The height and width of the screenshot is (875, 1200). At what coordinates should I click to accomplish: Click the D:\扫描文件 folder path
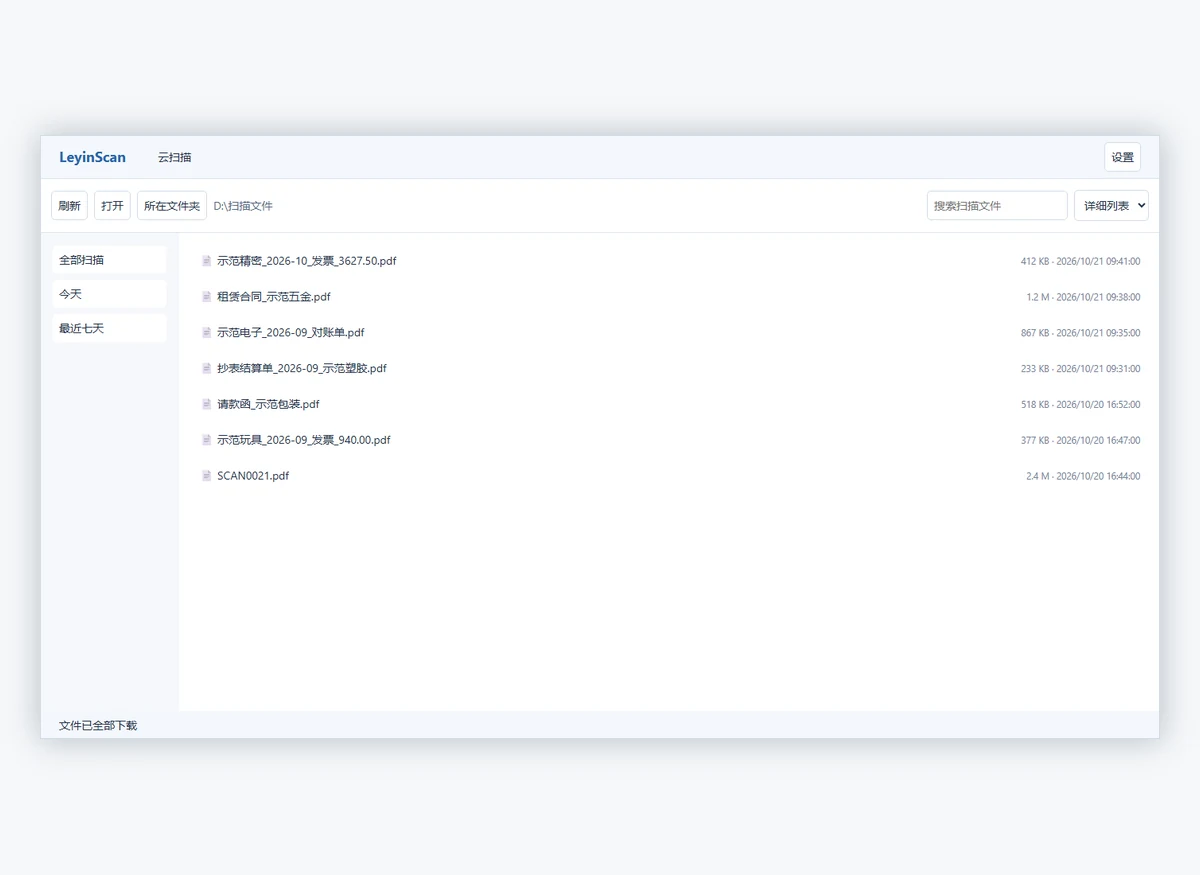pos(243,206)
